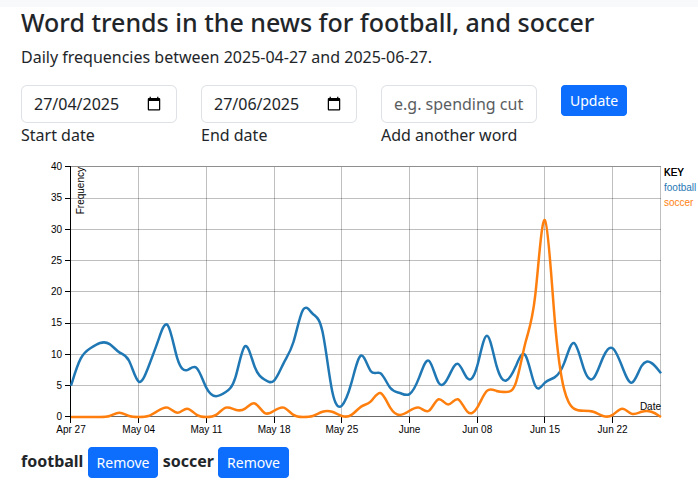Remove the soccer word
The height and width of the screenshot is (499, 698).
(x=253, y=463)
